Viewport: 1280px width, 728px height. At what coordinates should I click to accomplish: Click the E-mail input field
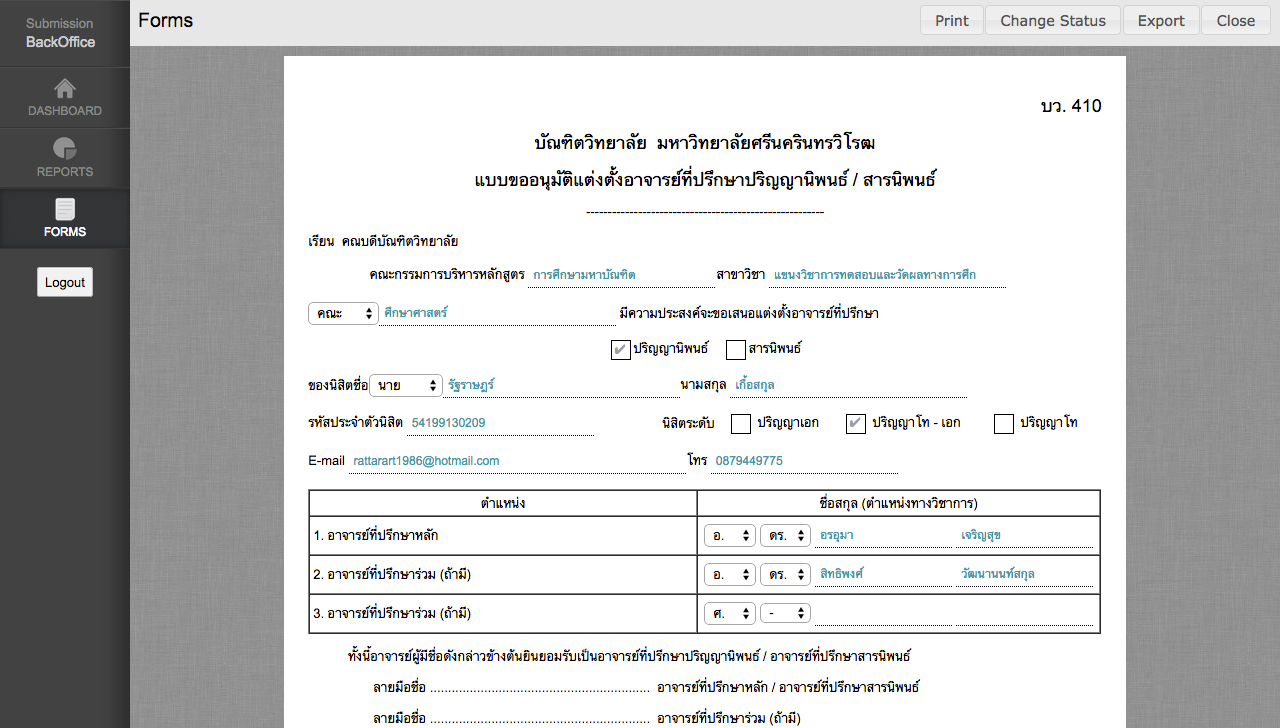click(x=512, y=461)
